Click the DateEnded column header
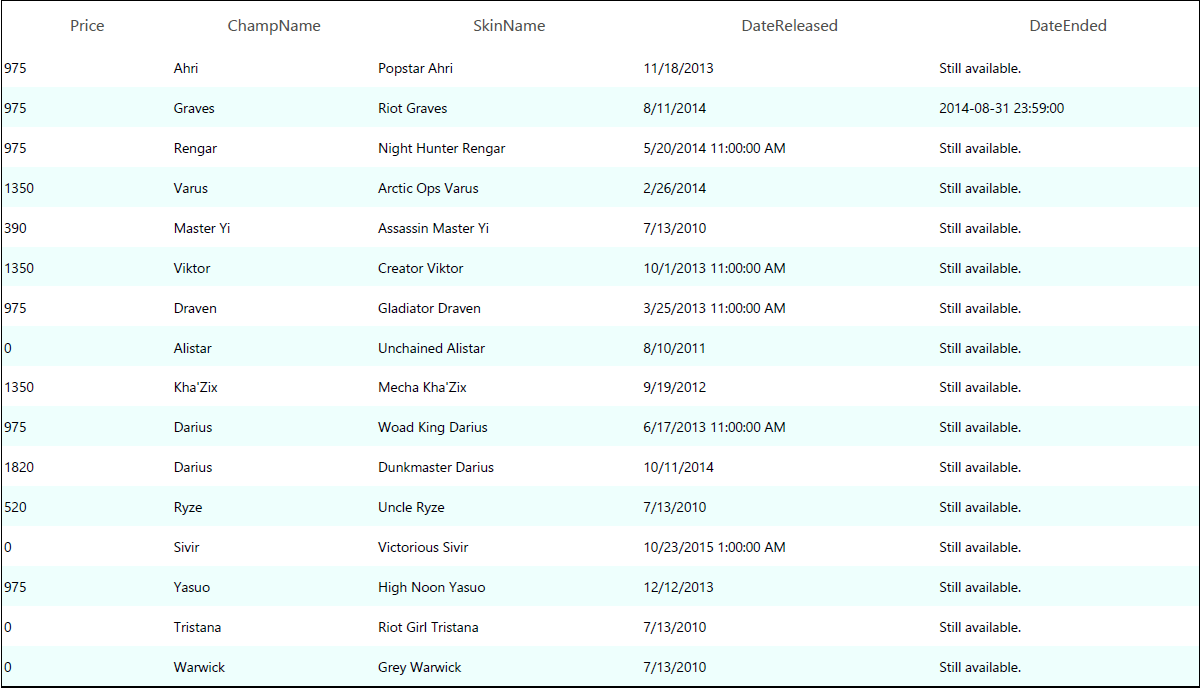1202x690 pixels. (1068, 26)
